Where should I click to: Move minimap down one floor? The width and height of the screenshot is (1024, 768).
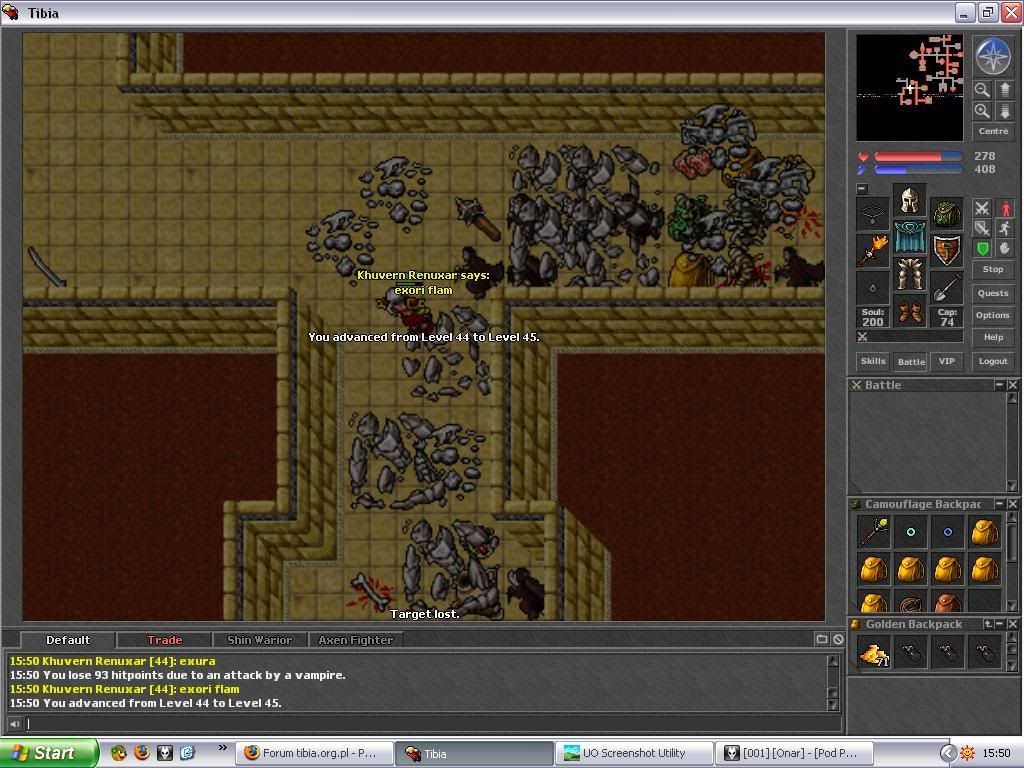pos(1004,111)
